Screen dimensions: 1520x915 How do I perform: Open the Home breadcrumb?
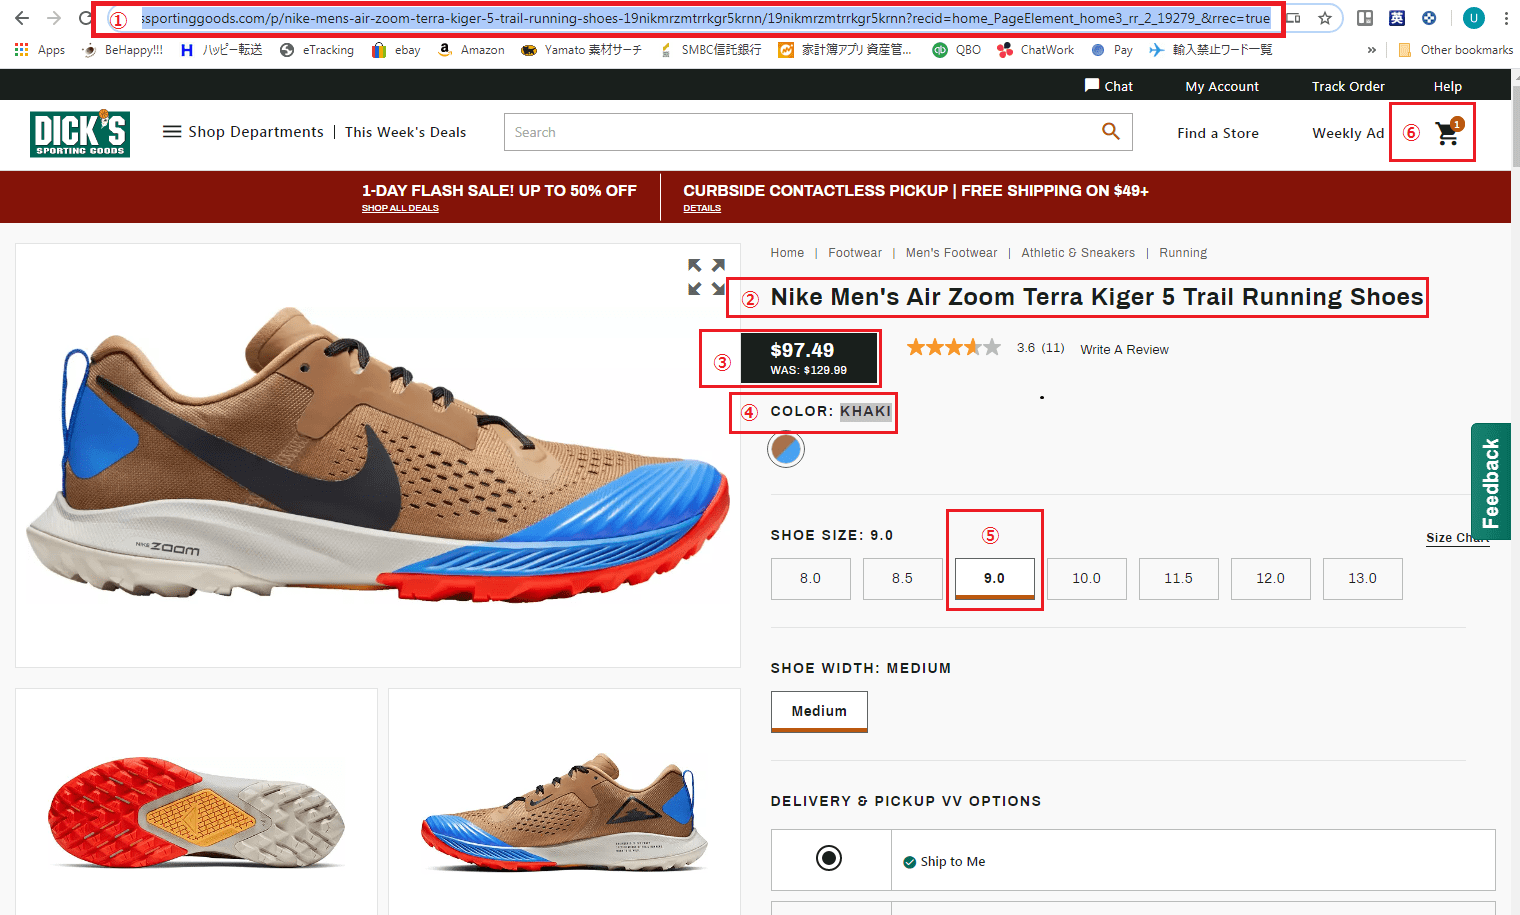pos(787,253)
